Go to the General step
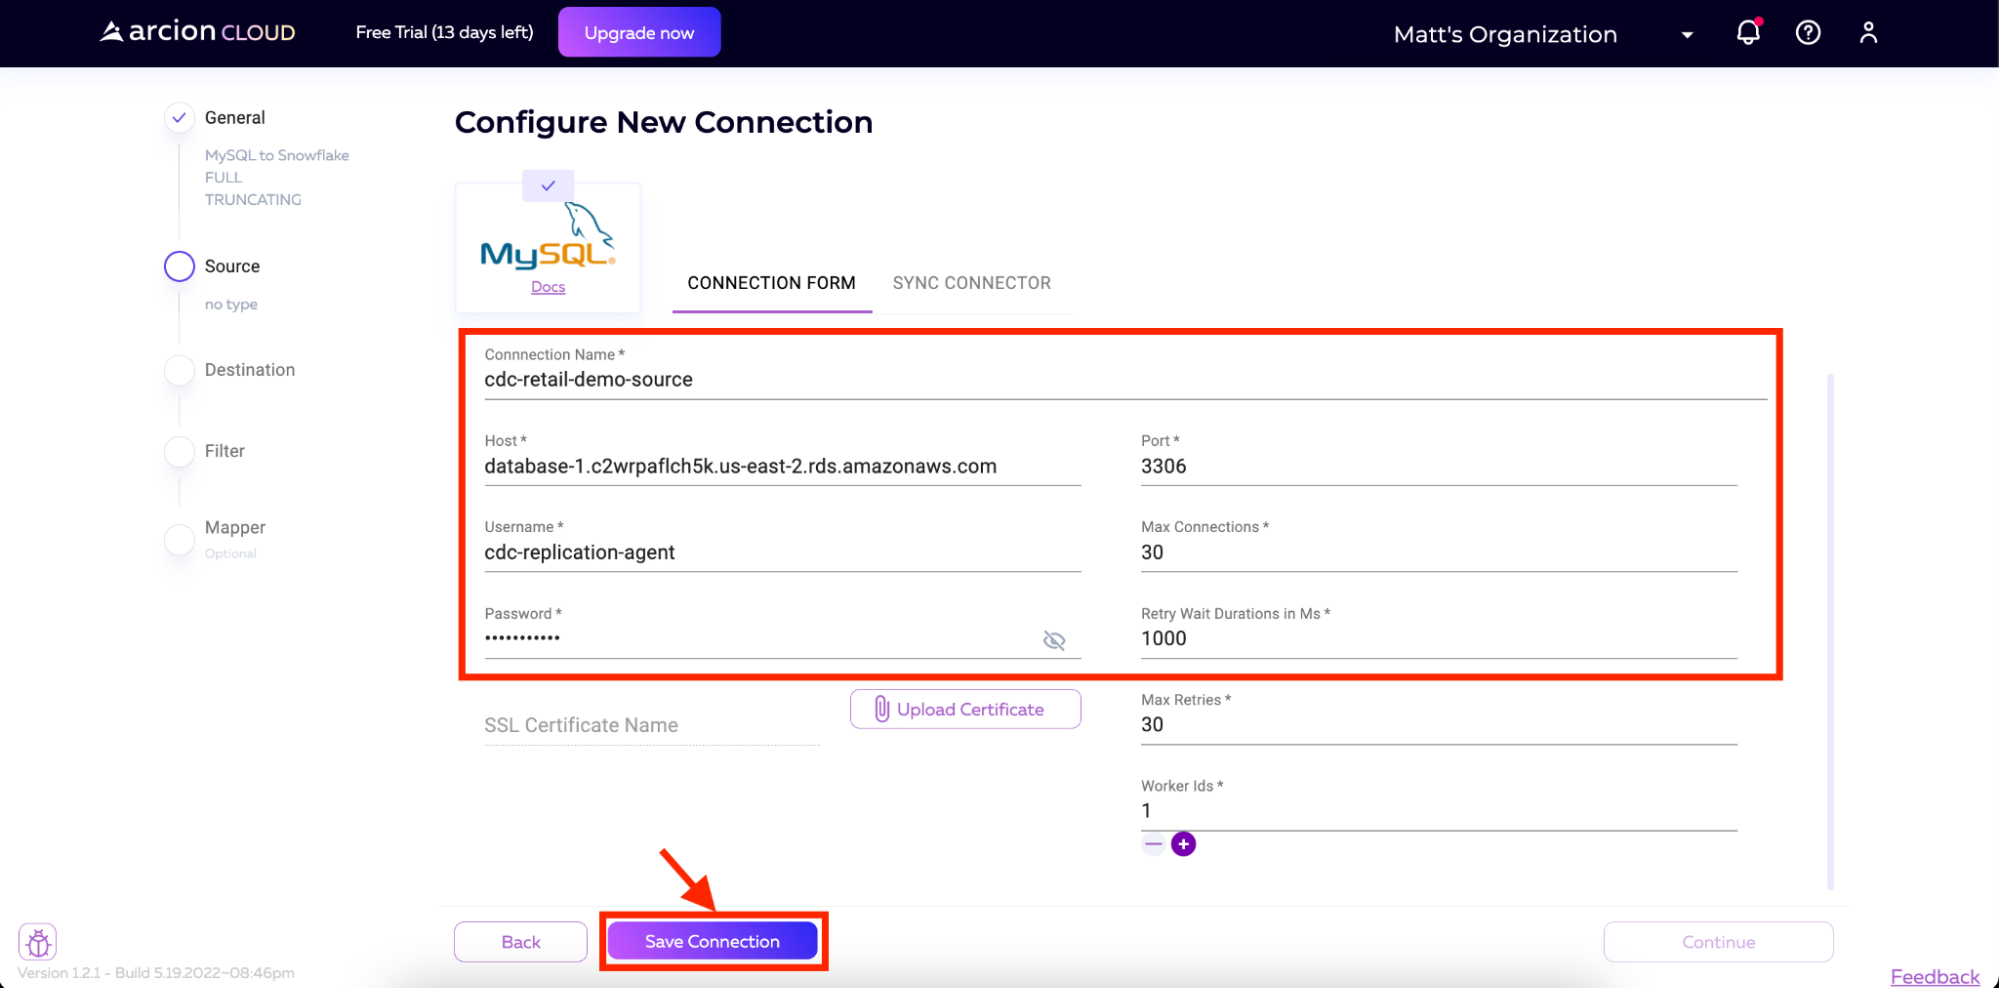The height and width of the screenshot is (988, 1999). (235, 118)
